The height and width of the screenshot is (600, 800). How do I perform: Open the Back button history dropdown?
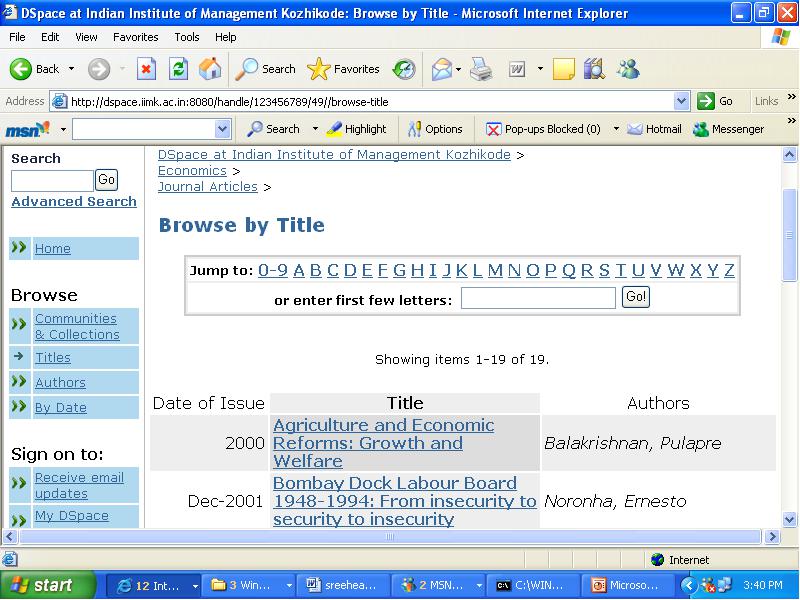pyautogui.click(x=71, y=68)
